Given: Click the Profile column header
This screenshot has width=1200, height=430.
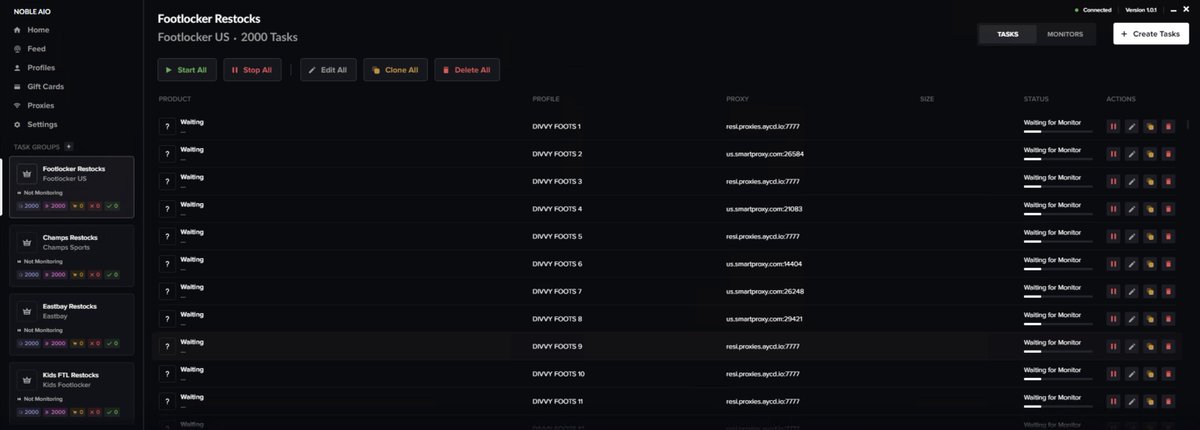Looking at the screenshot, I should click(x=546, y=99).
